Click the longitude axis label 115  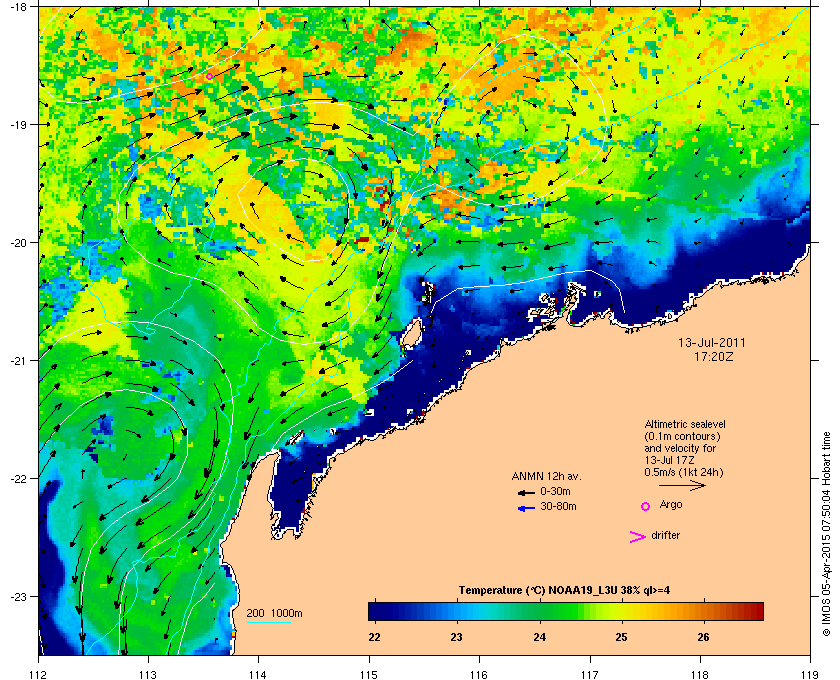[369, 675]
